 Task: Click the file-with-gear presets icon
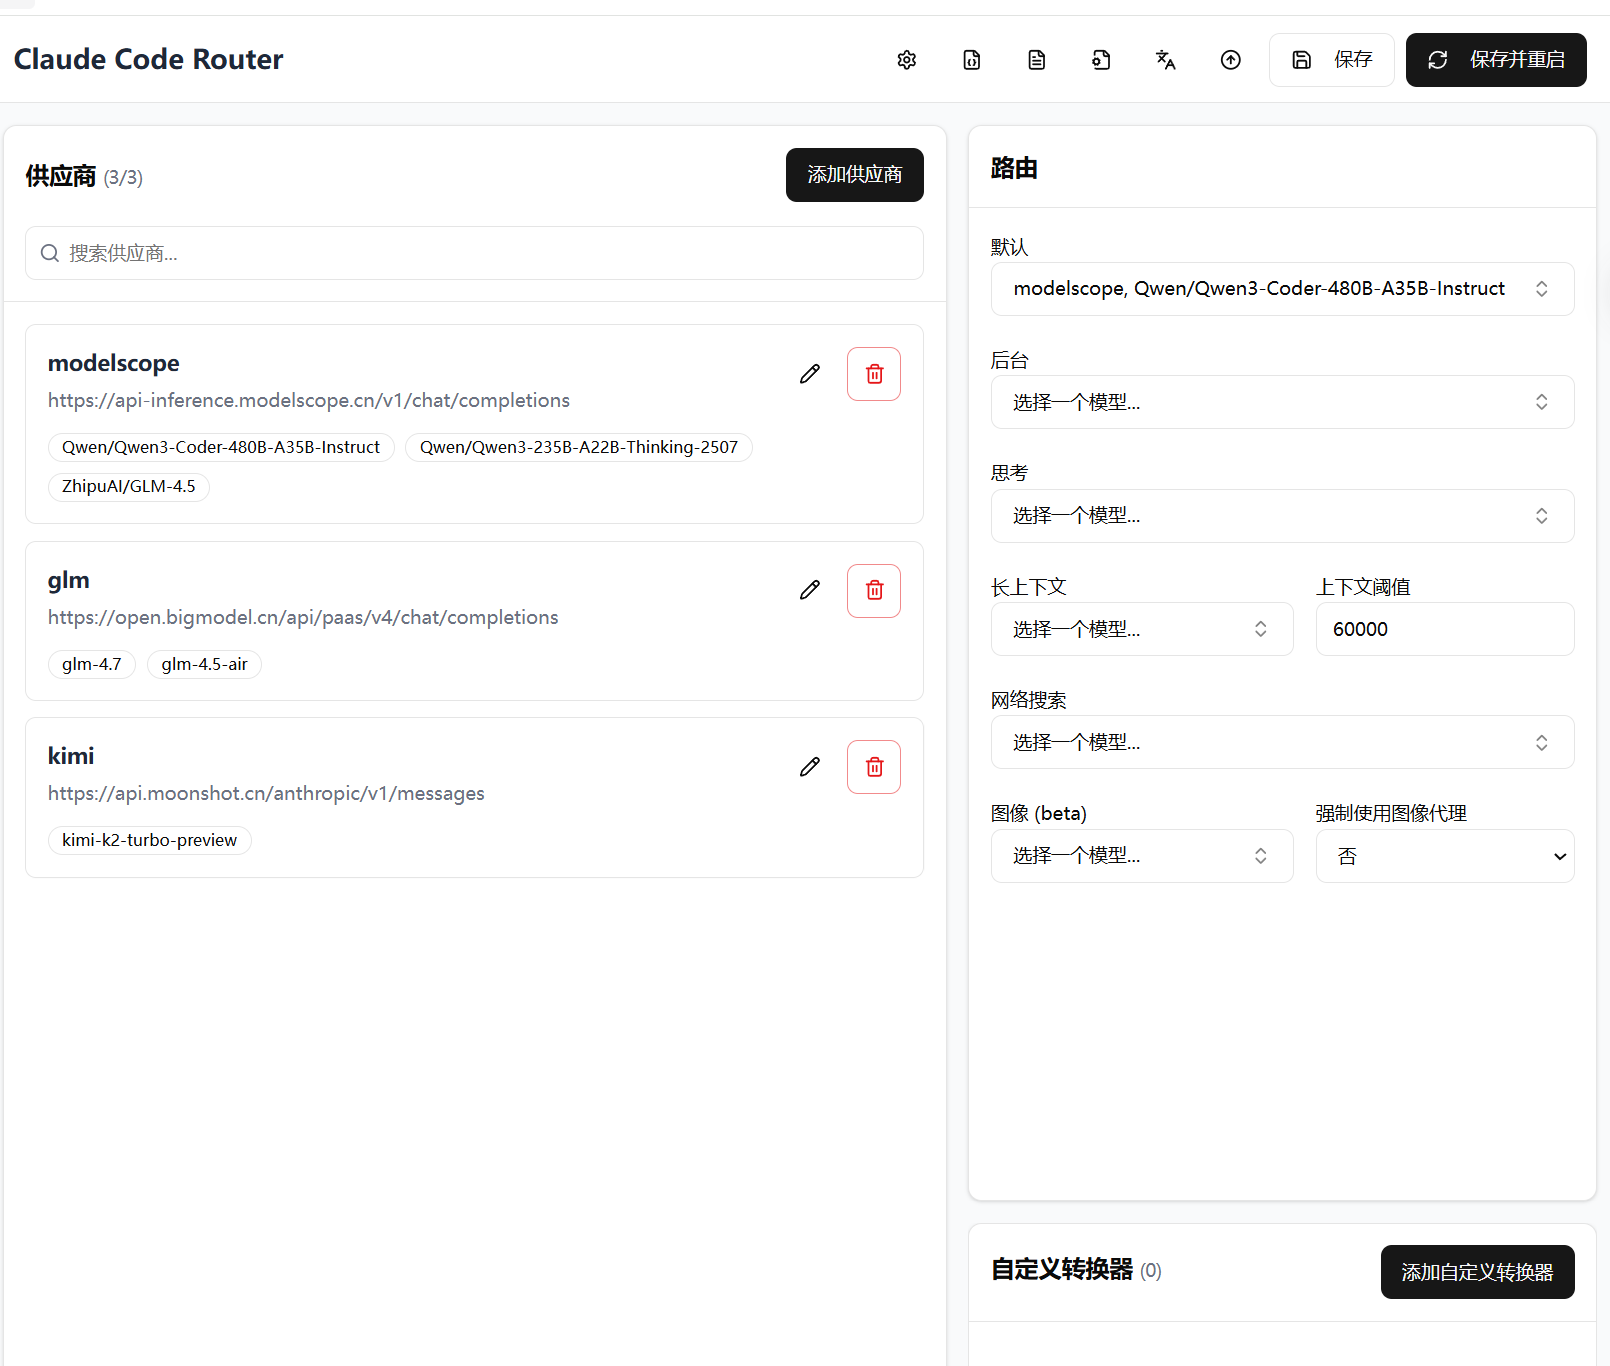pos(1101,60)
